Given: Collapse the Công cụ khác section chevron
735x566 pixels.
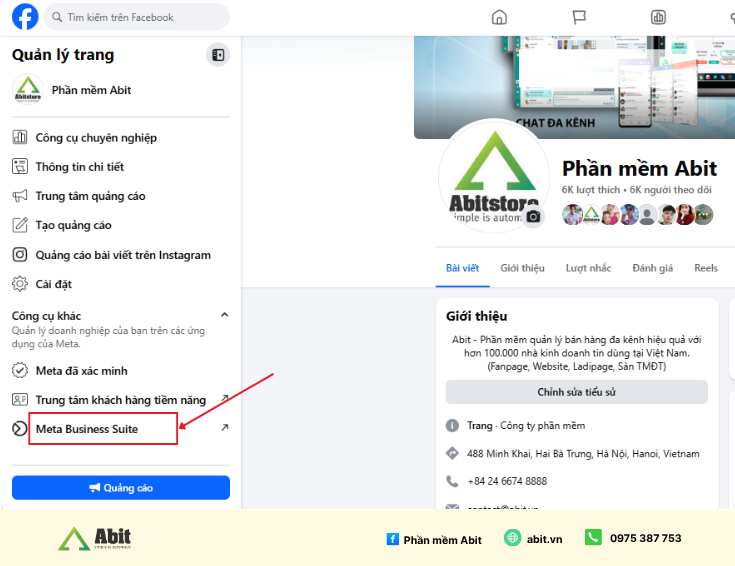Looking at the screenshot, I should pyautogui.click(x=225, y=315).
